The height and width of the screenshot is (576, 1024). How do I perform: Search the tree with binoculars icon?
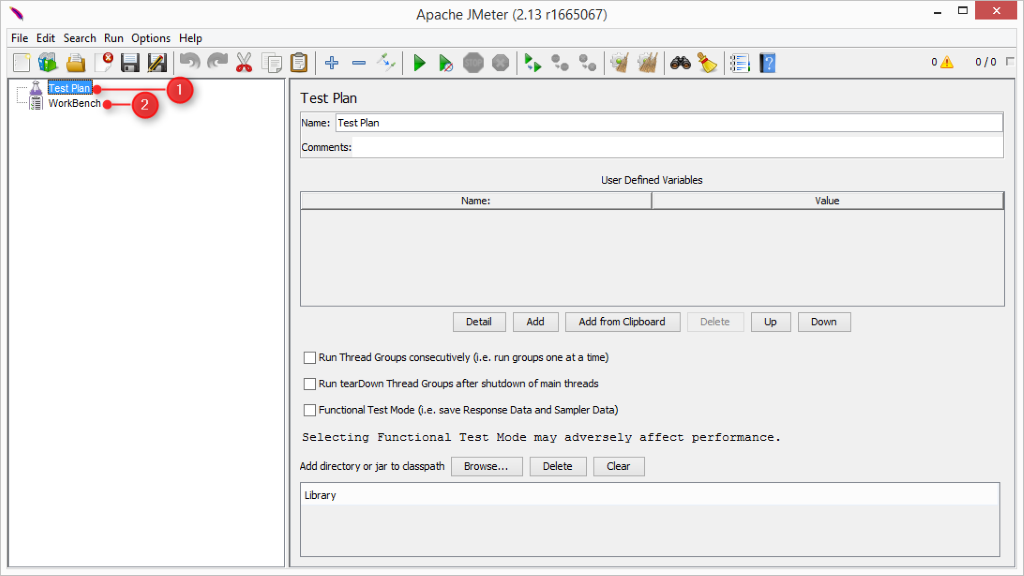pos(680,63)
